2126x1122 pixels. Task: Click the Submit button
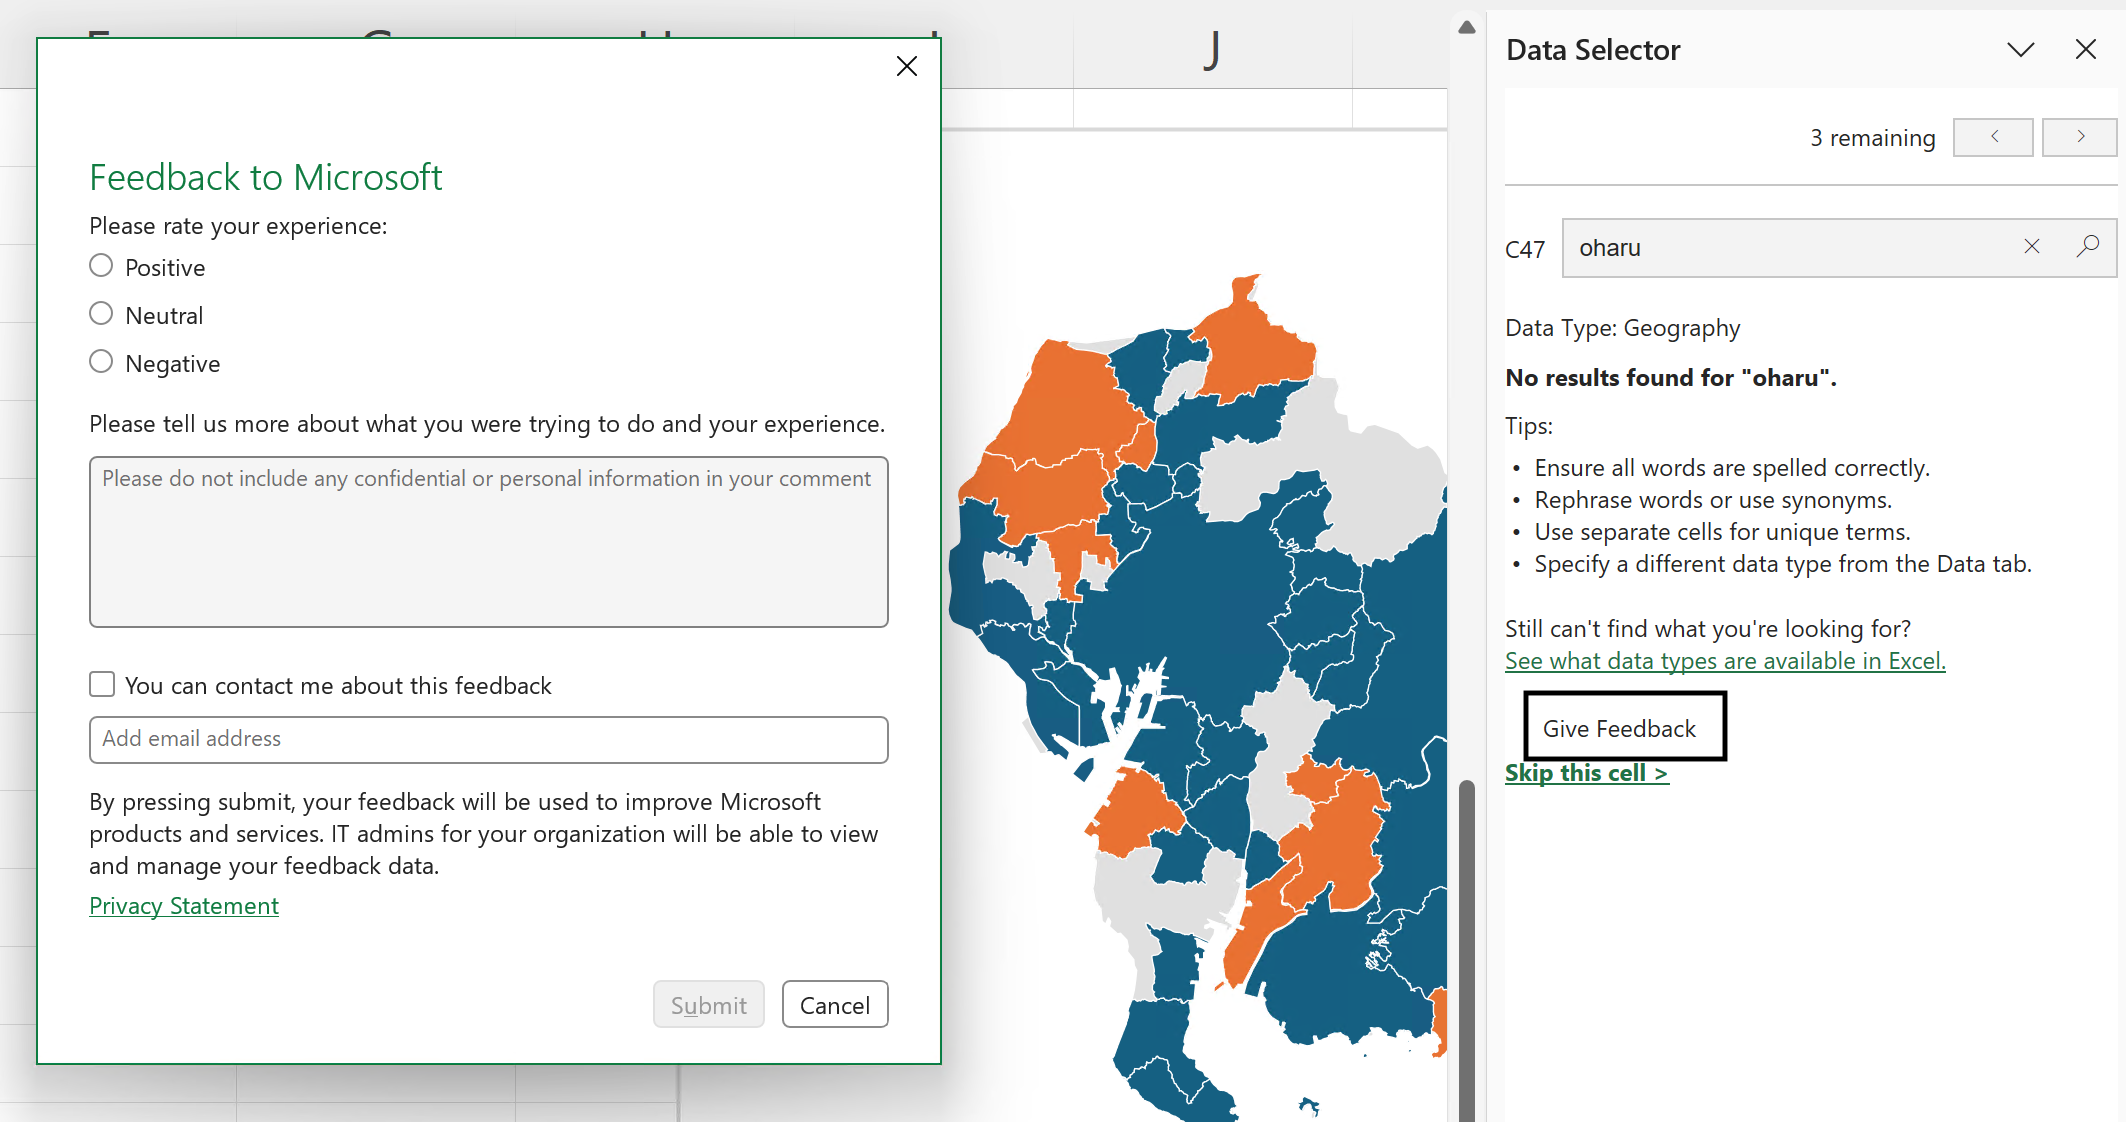coord(709,1005)
